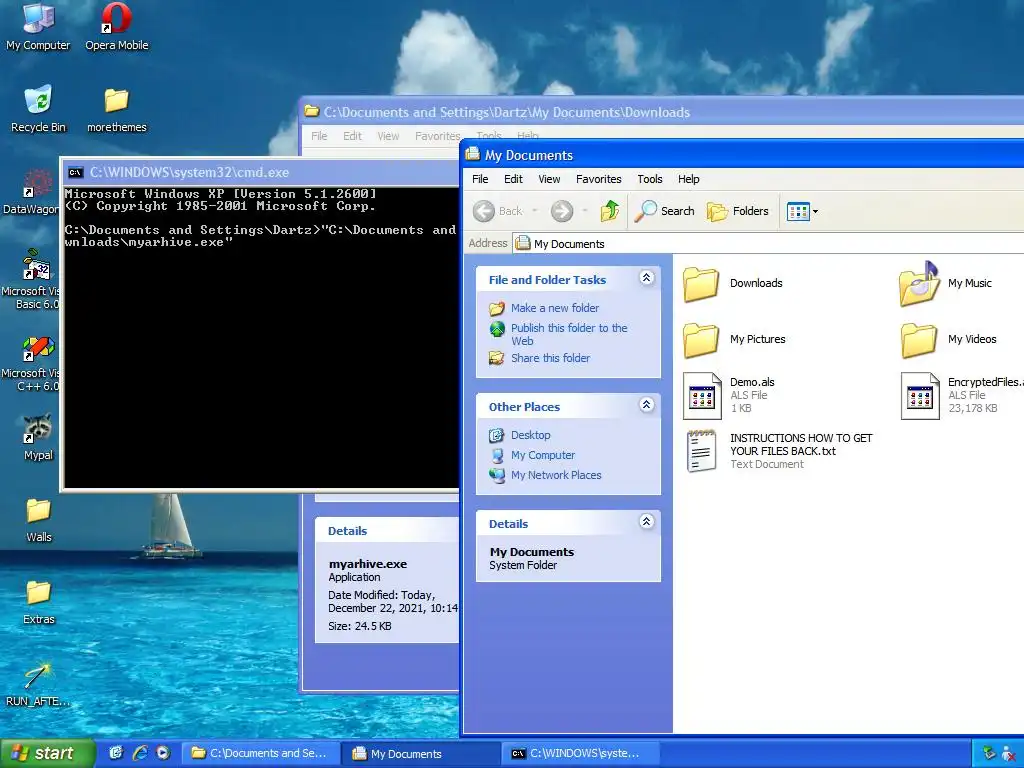The image size is (1024, 768).
Task: Switch to My Documents taskbar button
Action: tap(421, 754)
